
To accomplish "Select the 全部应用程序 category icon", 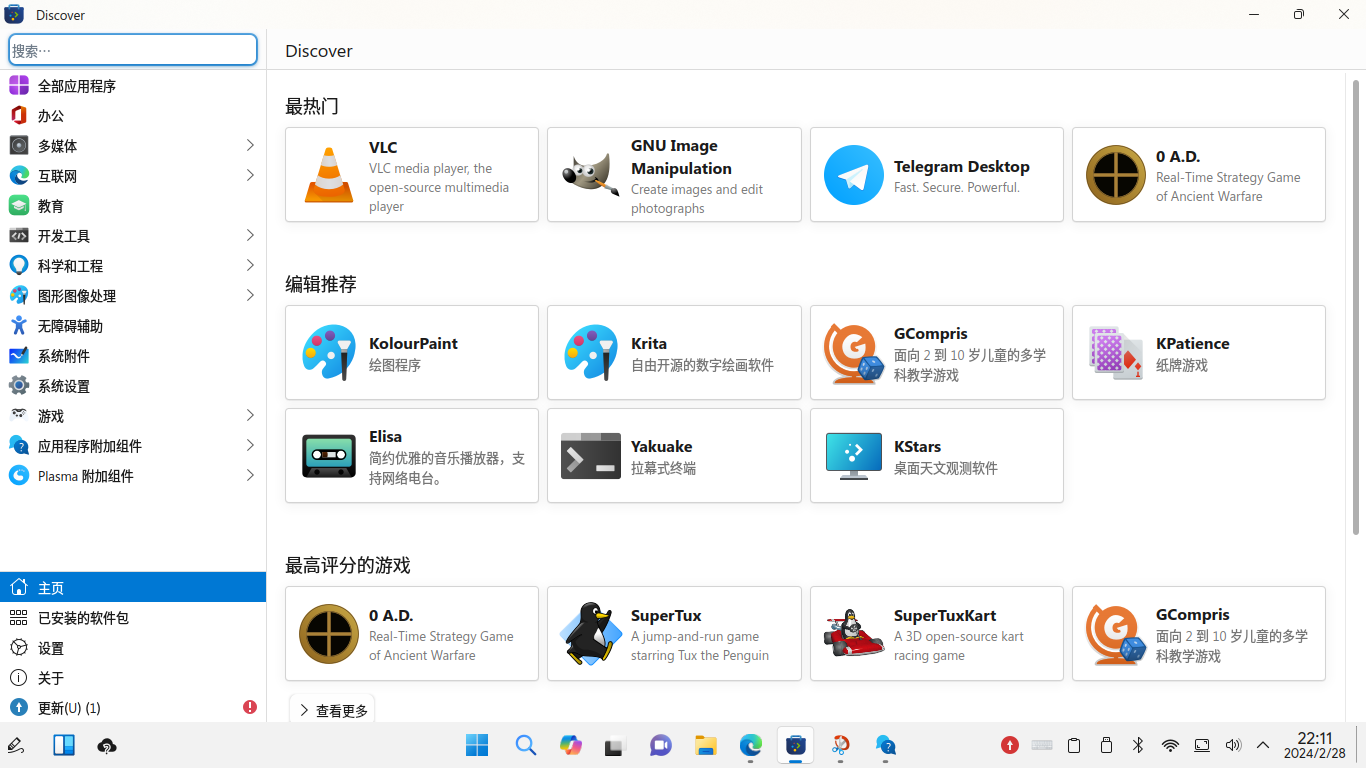I will pos(19,86).
